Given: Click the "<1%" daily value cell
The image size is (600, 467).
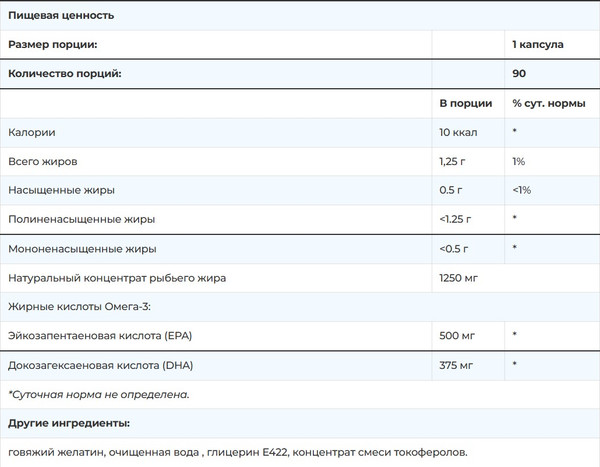Looking at the screenshot, I should 521,190.
